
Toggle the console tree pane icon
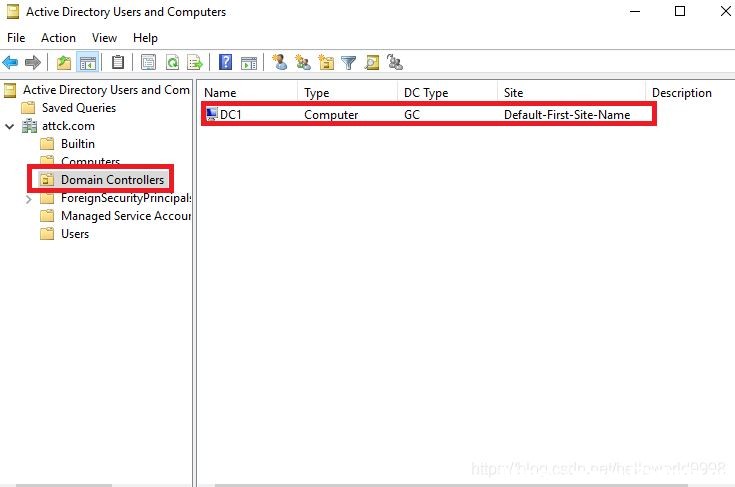click(x=88, y=62)
